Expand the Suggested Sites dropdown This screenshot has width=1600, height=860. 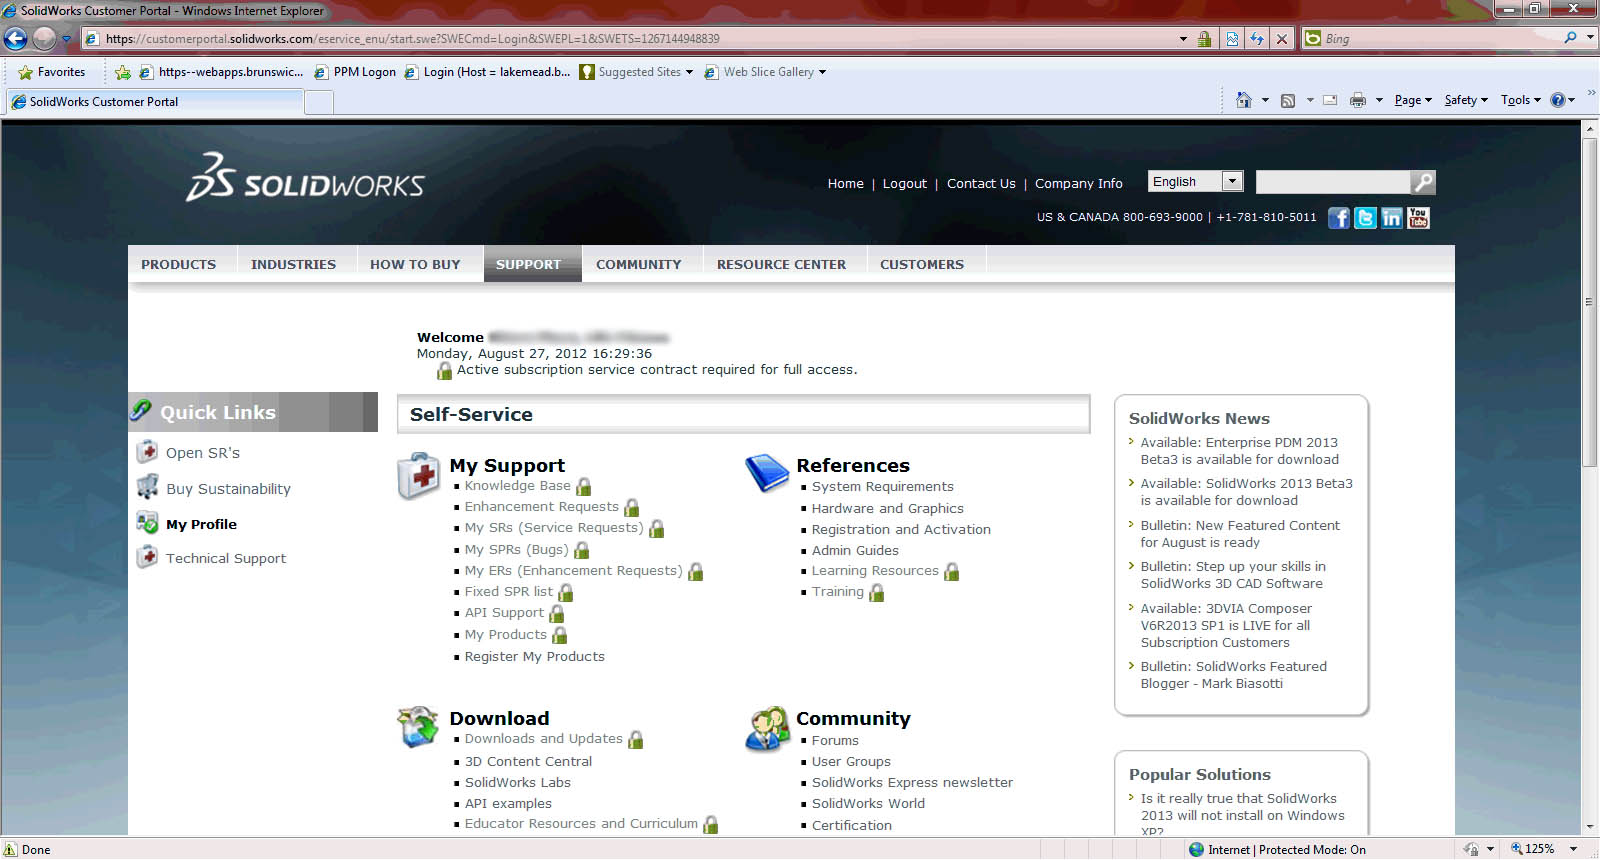(x=689, y=72)
